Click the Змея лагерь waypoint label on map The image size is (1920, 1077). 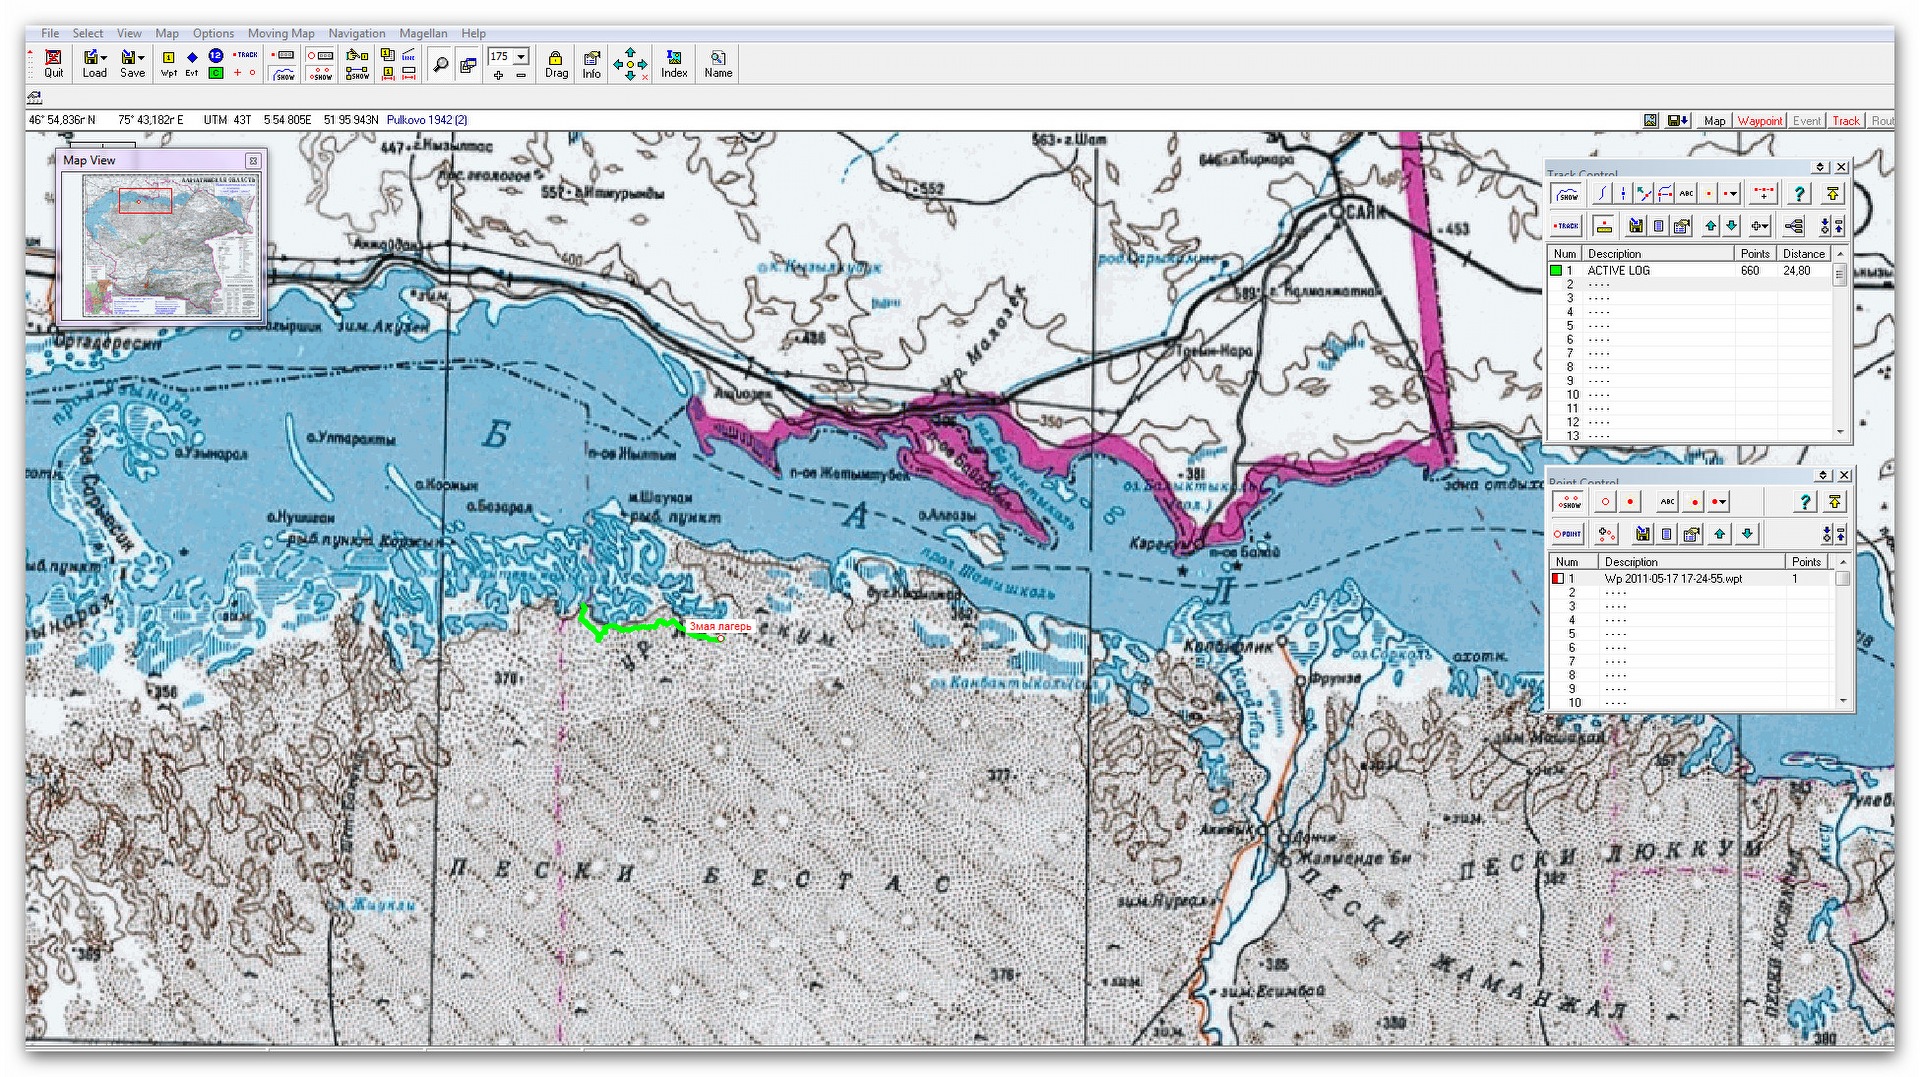(720, 627)
